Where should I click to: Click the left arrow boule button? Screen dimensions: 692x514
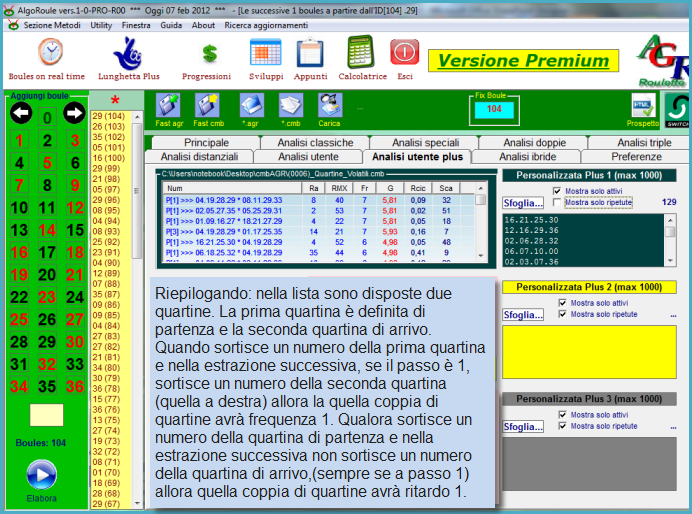click(21, 113)
